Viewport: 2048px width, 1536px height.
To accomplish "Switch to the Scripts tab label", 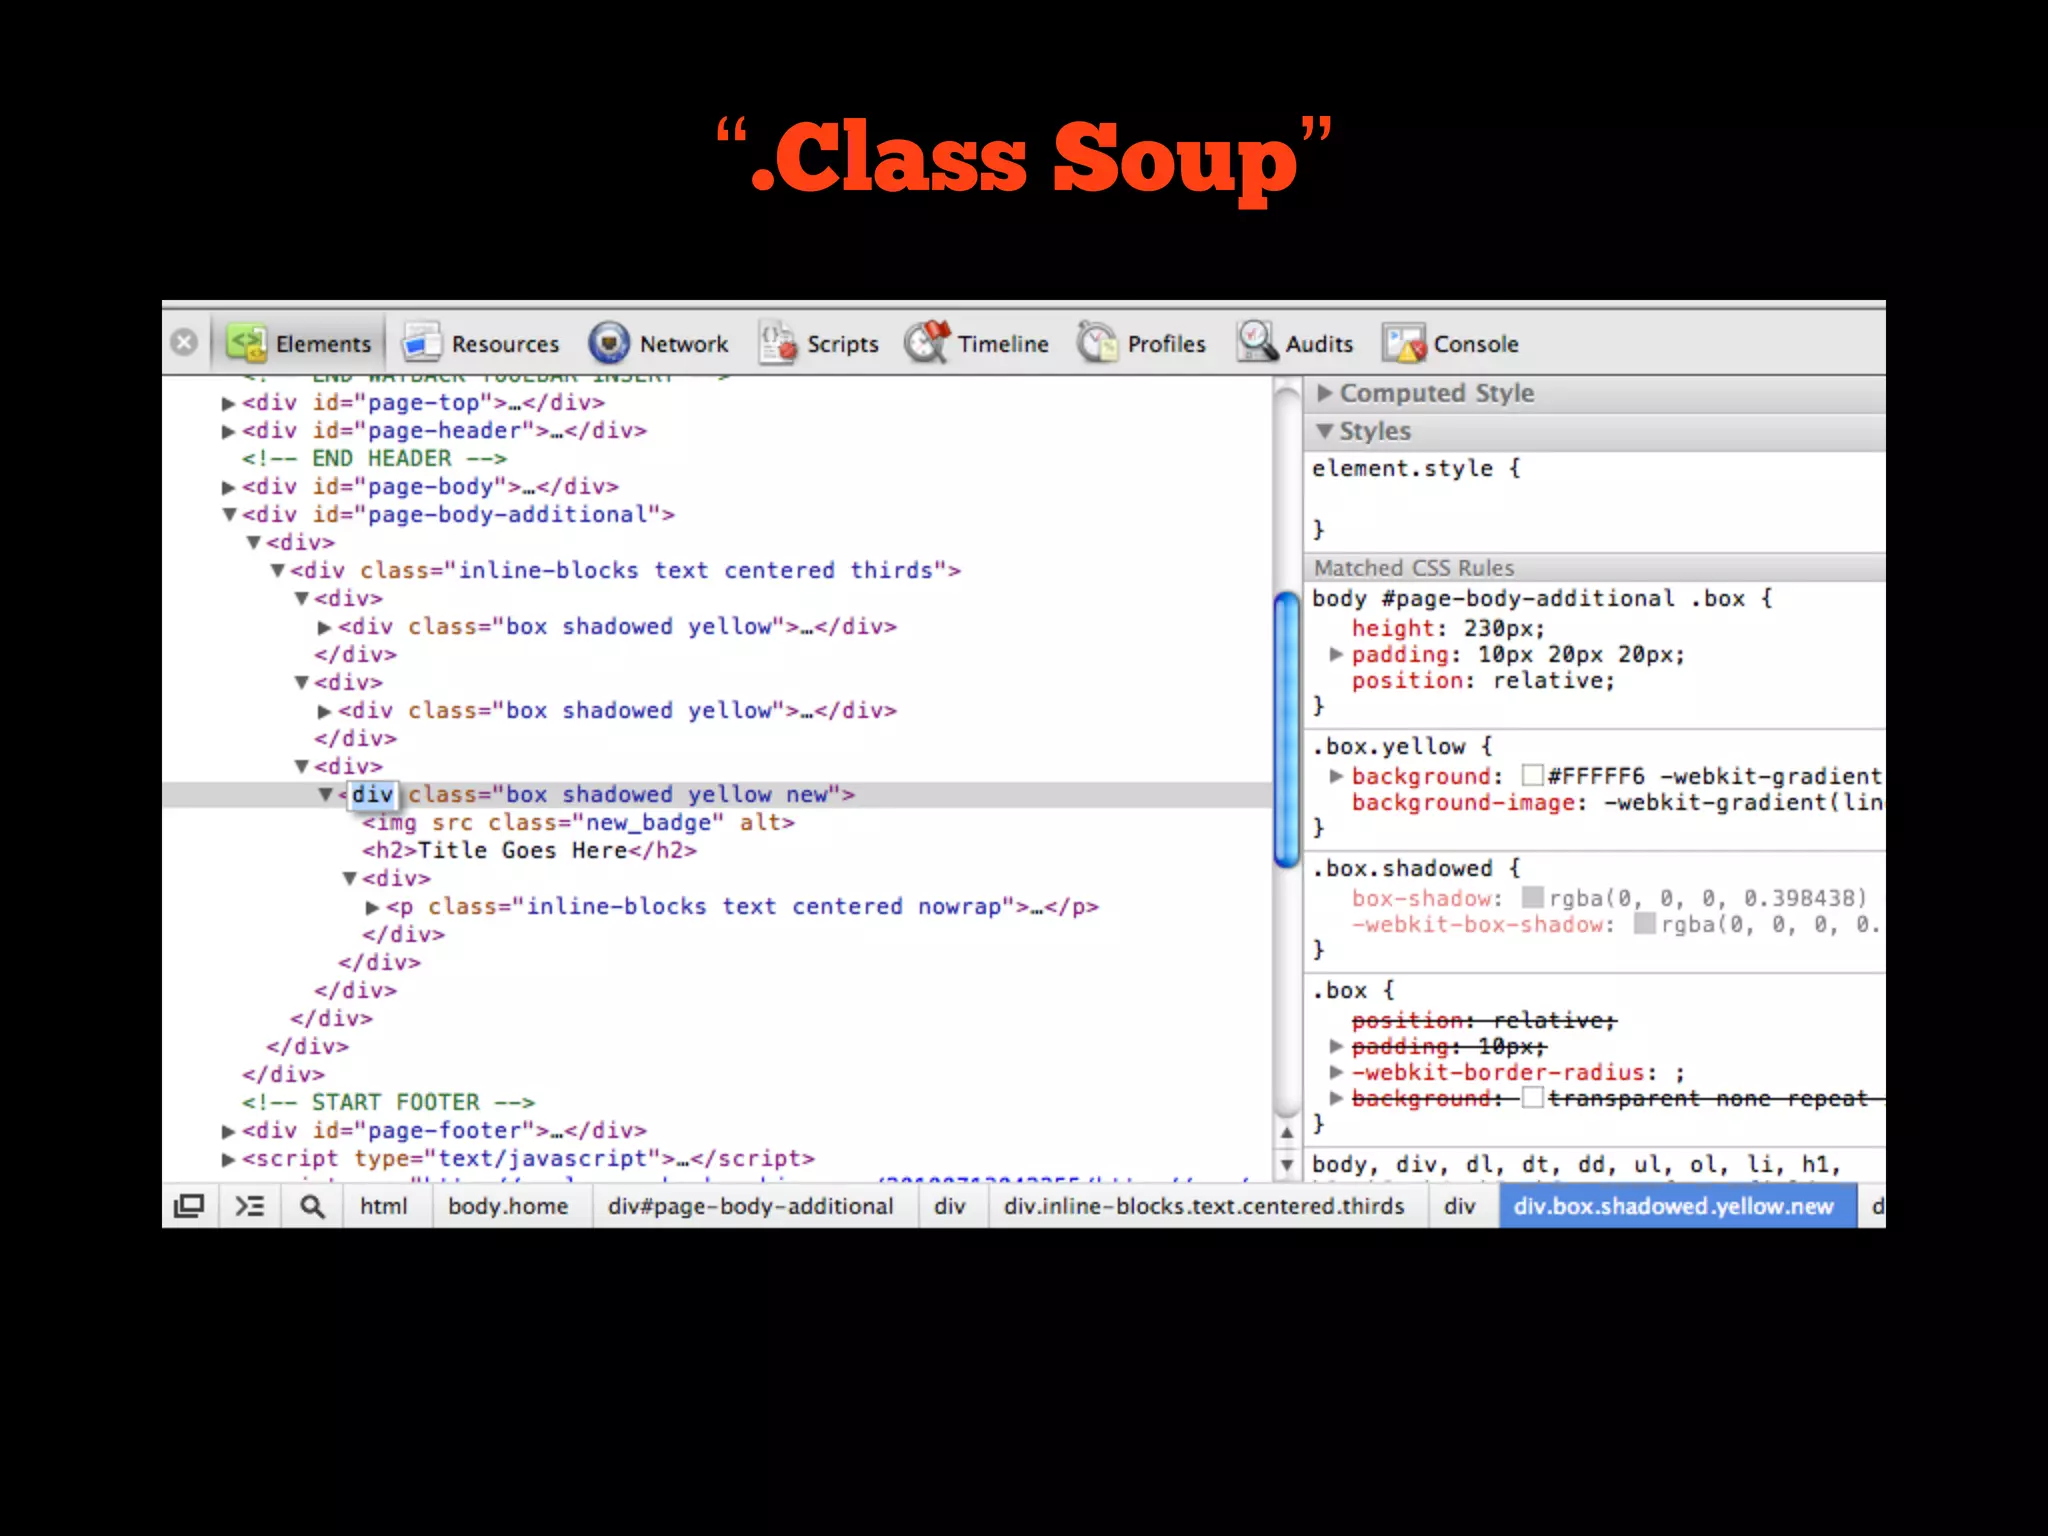I will (x=842, y=344).
